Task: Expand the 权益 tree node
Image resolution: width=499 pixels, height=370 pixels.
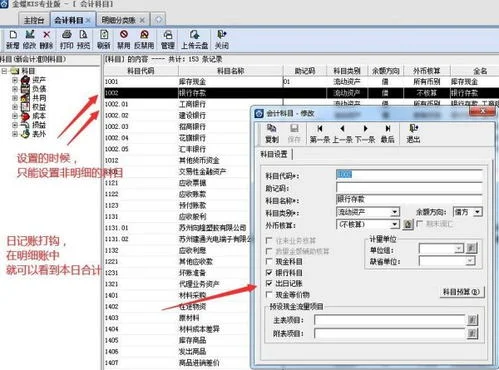Action: [x=15, y=107]
